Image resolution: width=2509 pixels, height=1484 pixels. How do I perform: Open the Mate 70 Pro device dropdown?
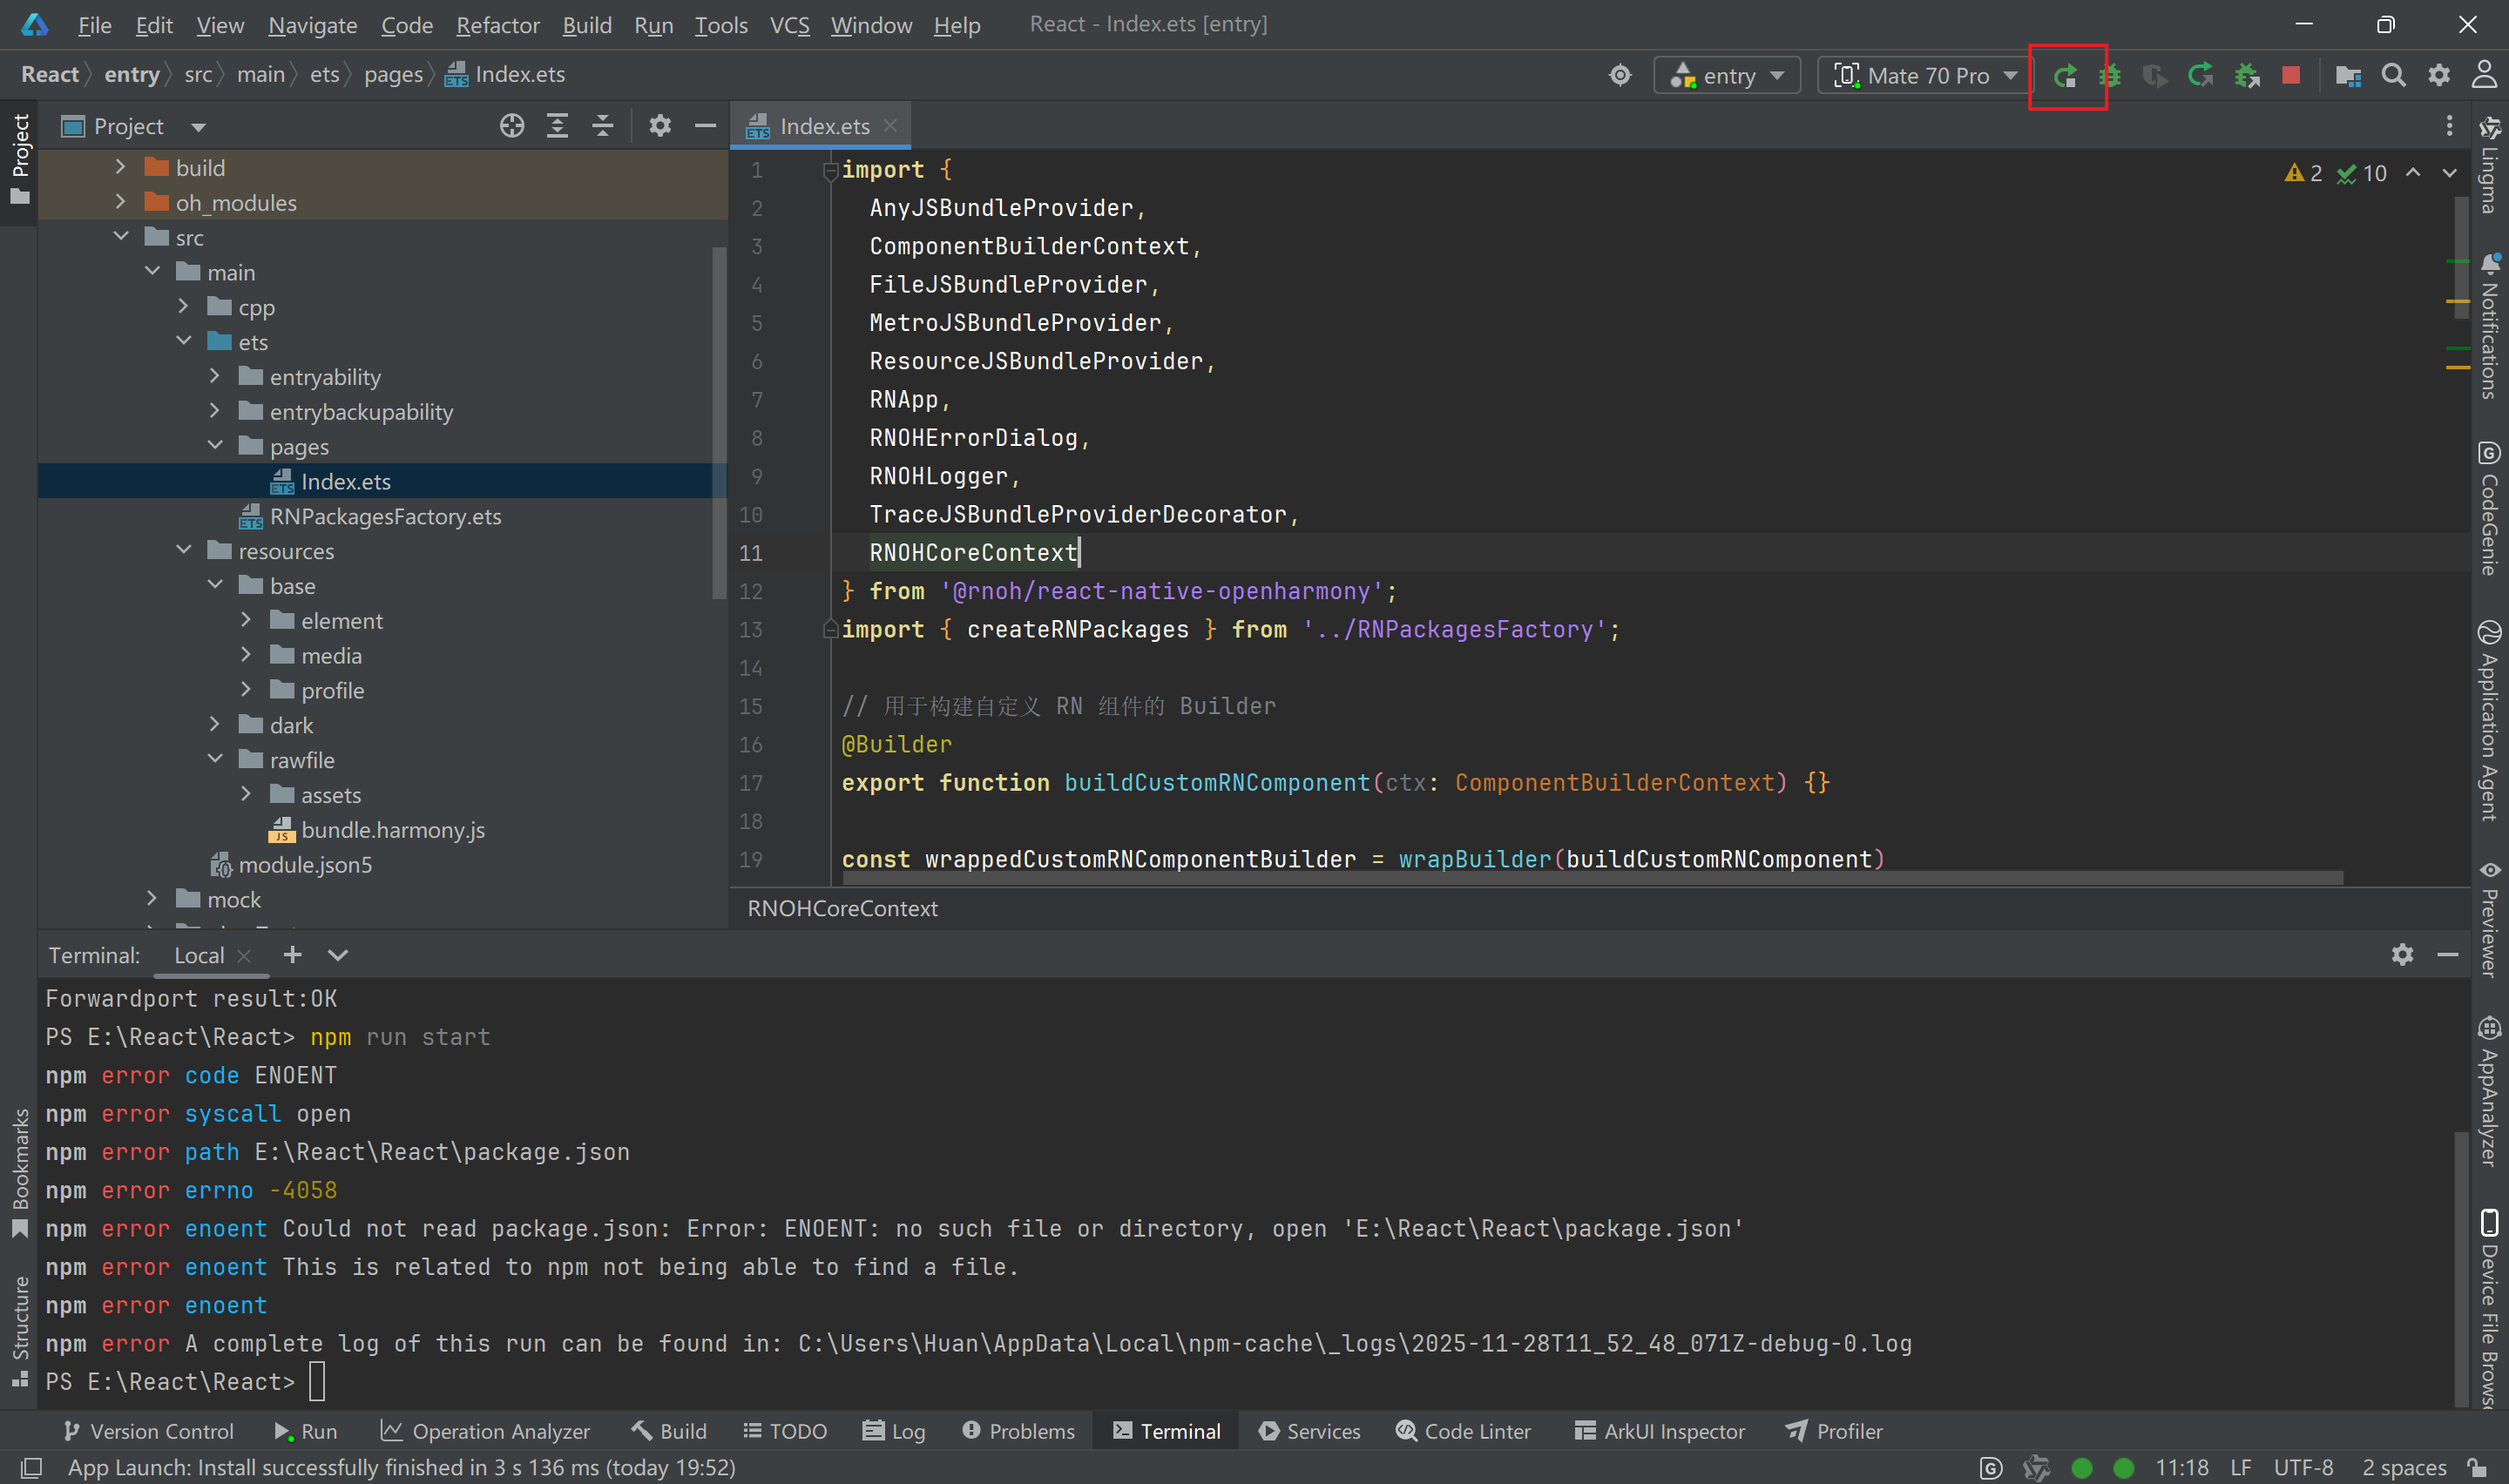pos(1925,76)
